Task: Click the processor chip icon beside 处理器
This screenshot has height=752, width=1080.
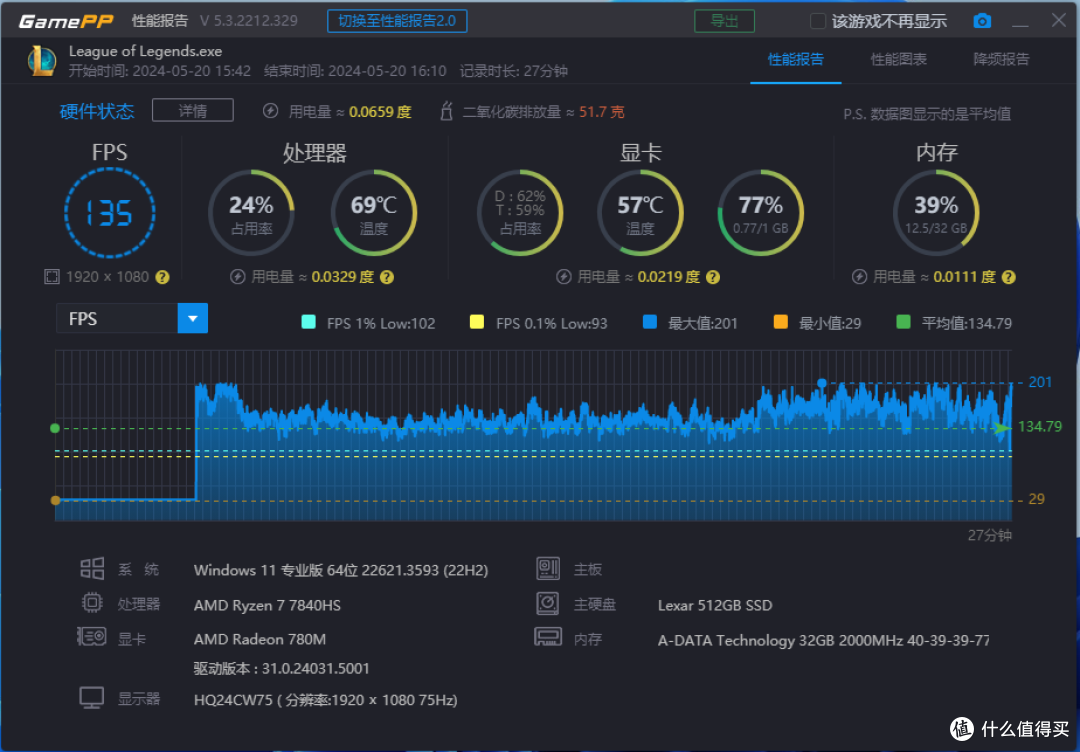Action: tap(92, 603)
